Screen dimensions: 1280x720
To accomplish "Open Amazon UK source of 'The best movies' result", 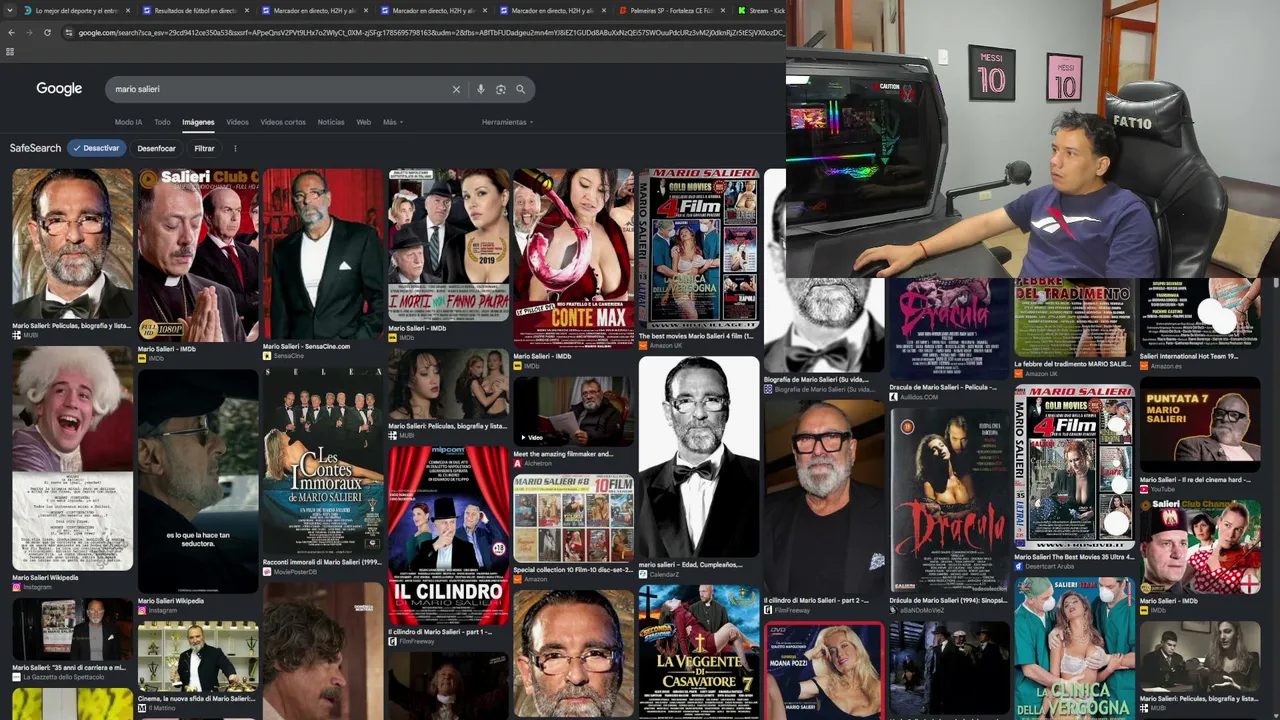I will 659,345.
